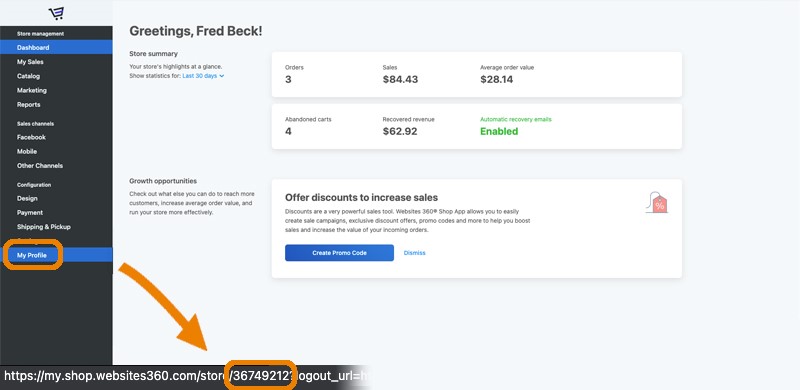This screenshot has height=390, width=800.
Task: Click the shopping cart logo icon
Action: 56,13
